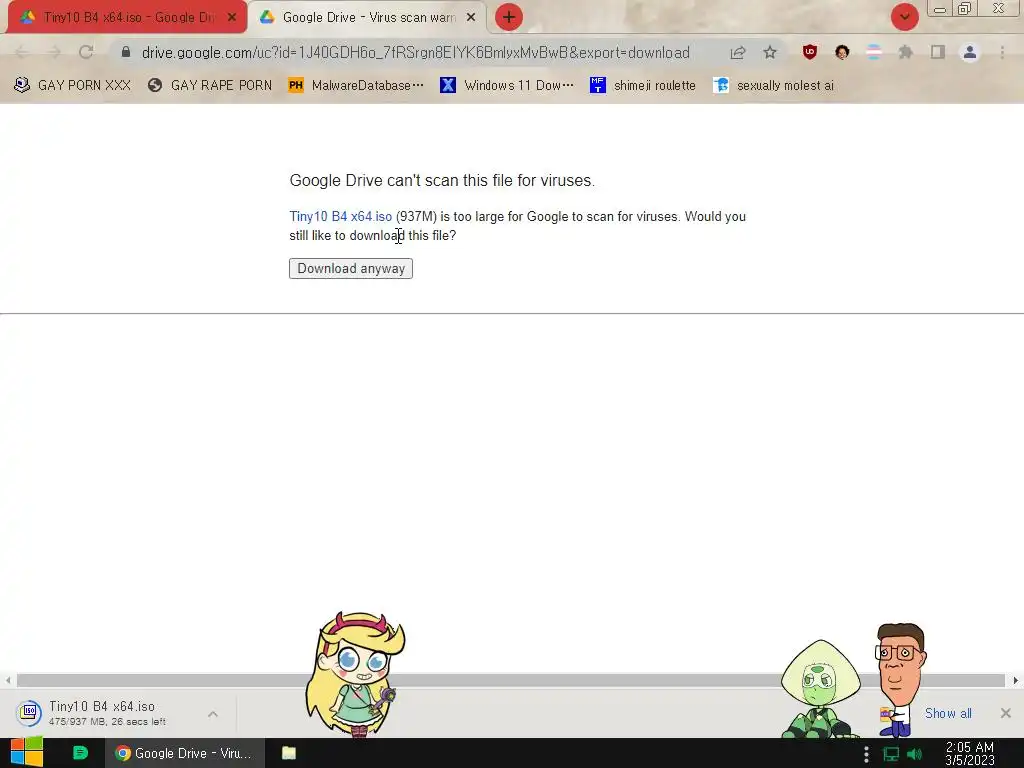The width and height of the screenshot is (1024, 768).
Task: Go back to the previous page
Action: 22,52
